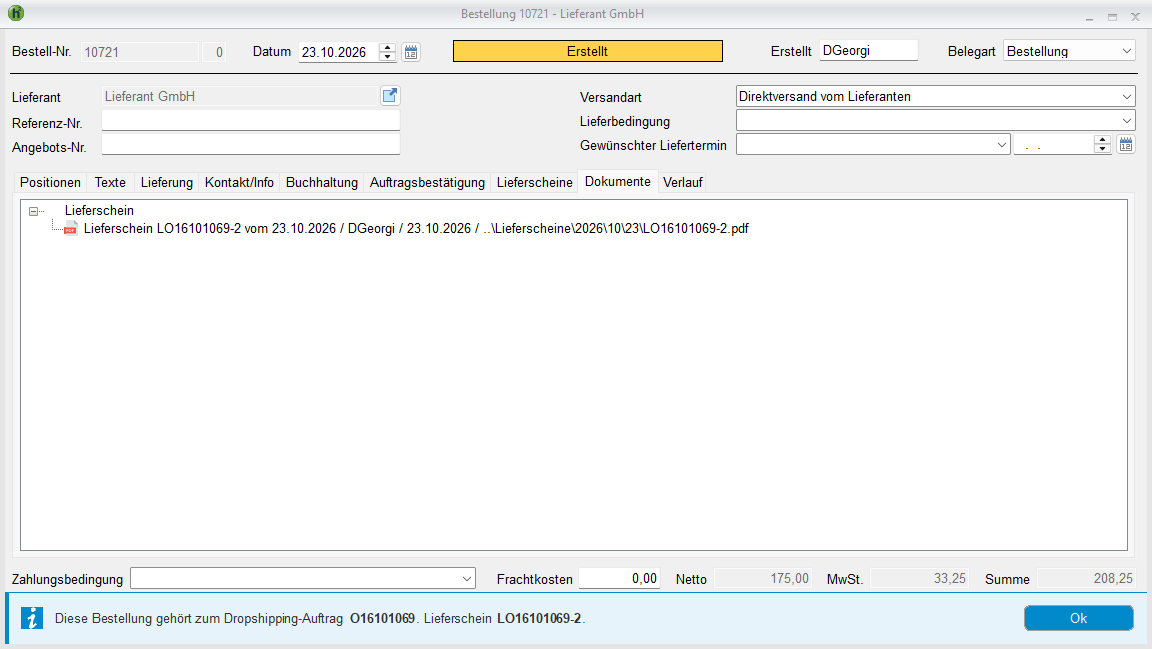Click the PDF icon of Lieferschein LO16101069-2
Viewport: 1152px width, 649px height.
pyautogui.click(x=71, y=229)
